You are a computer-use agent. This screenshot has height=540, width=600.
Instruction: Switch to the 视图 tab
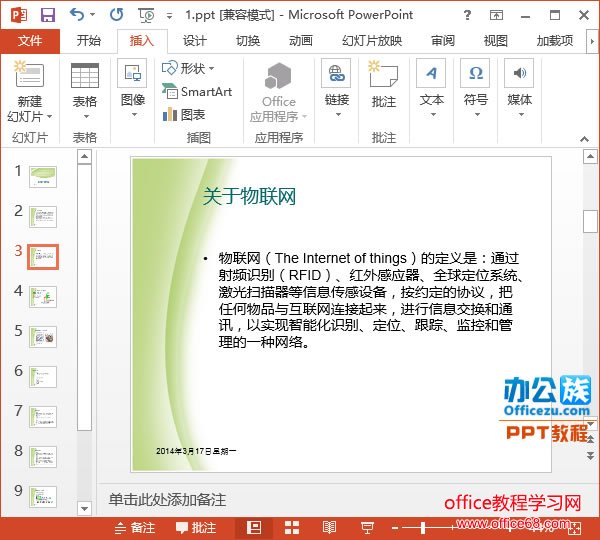[496, 41]
